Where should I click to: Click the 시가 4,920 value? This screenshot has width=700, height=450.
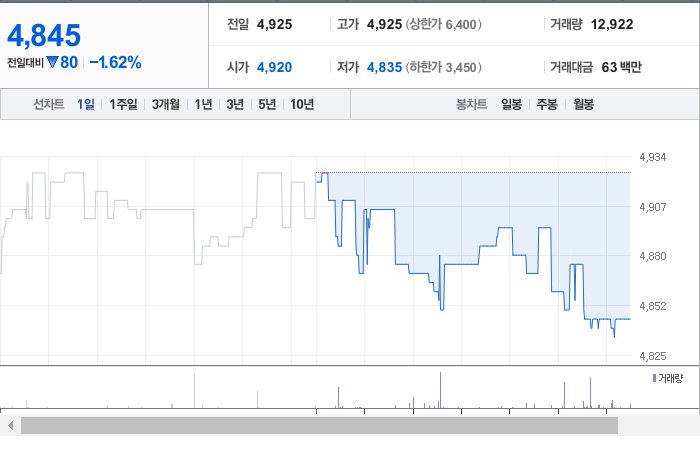click(275, 67)
